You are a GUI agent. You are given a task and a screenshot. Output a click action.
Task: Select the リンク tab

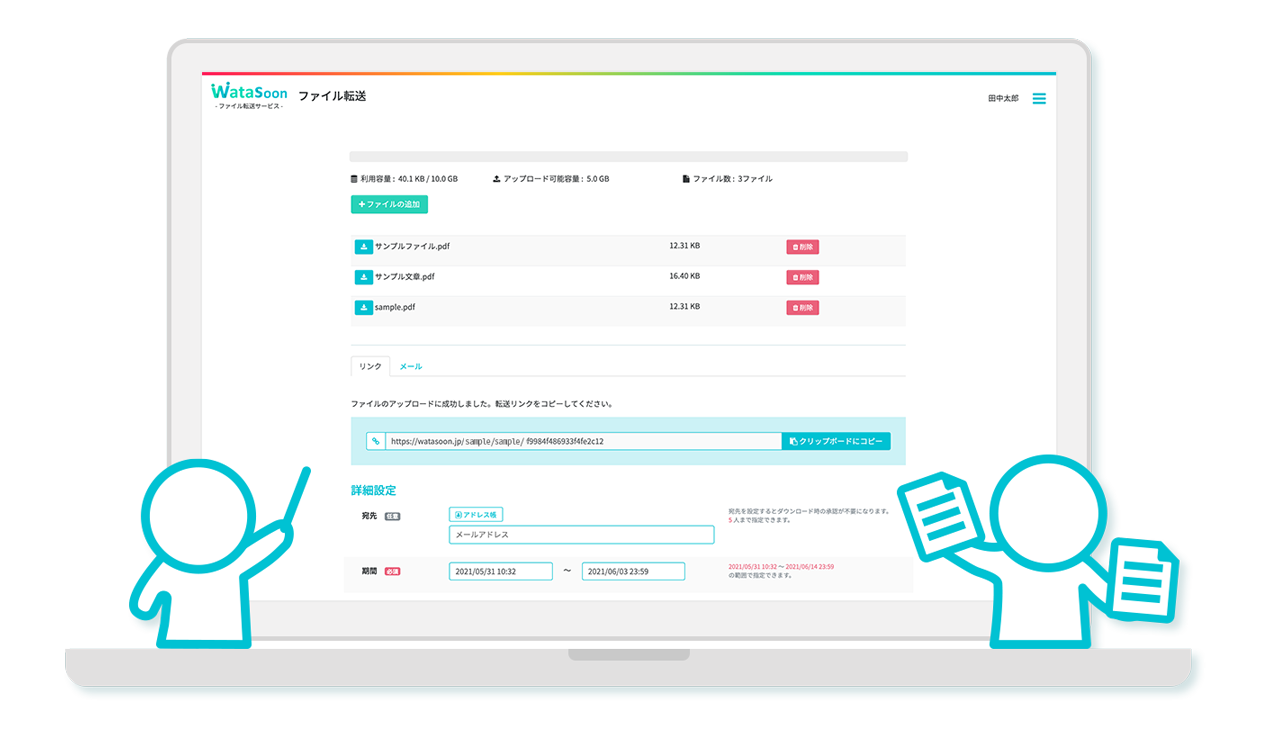370,366
